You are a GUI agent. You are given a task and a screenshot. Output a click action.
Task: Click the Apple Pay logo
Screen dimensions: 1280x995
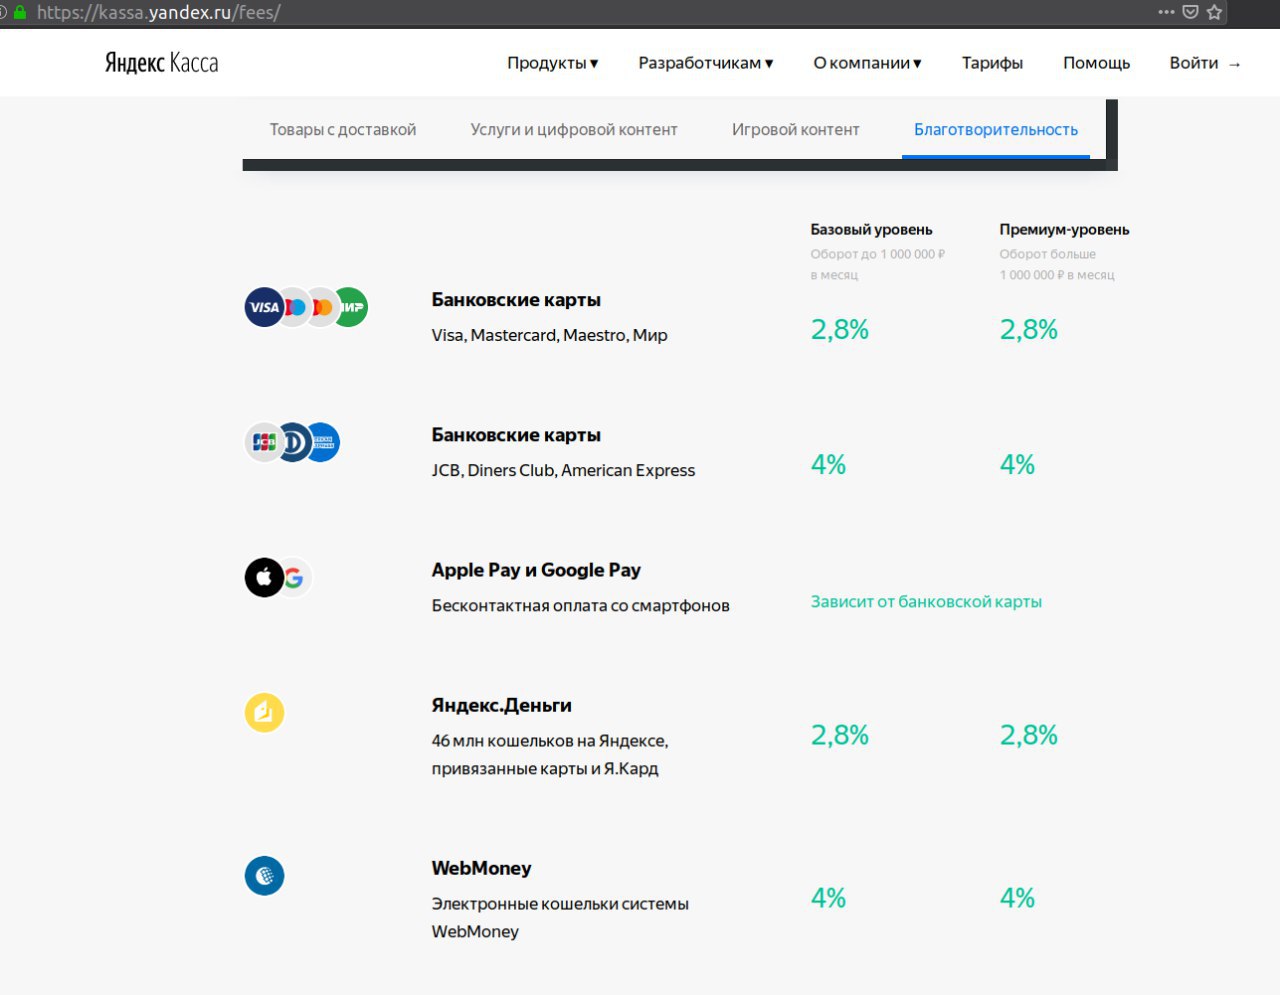tap(264, 577)
